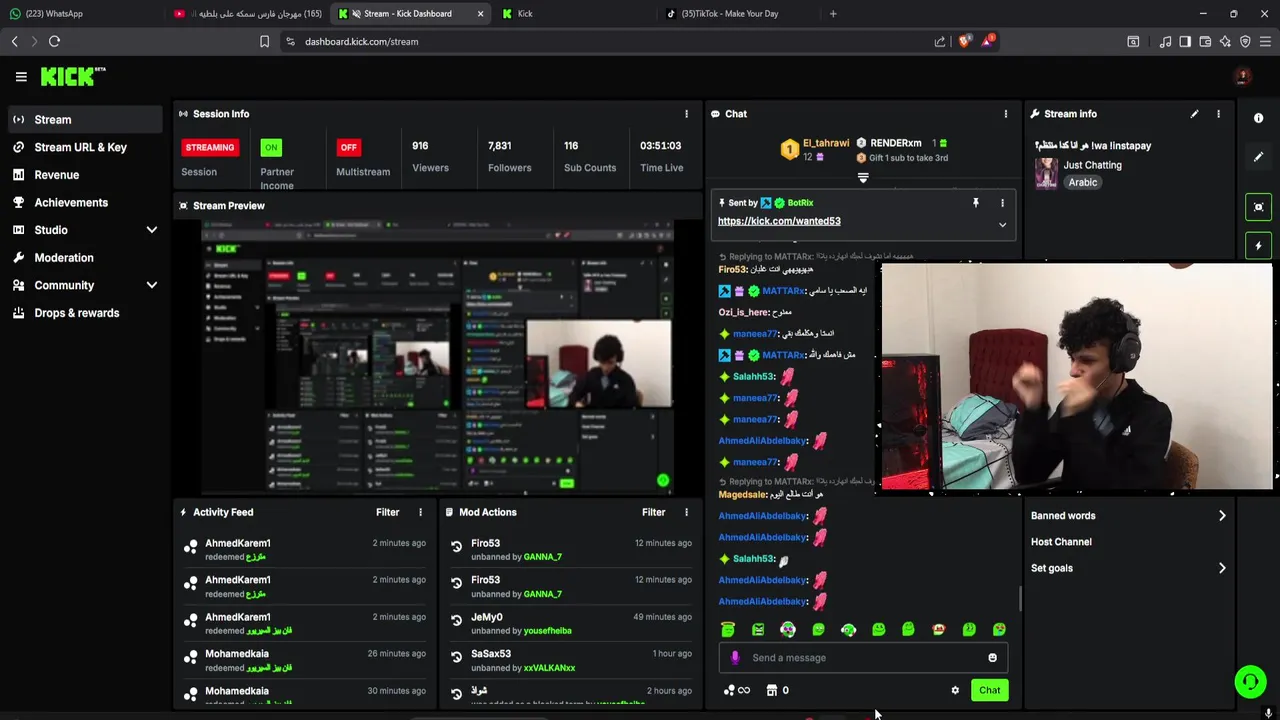
Task: Open Mod Actions Filter
Action: tap(654, 512)
